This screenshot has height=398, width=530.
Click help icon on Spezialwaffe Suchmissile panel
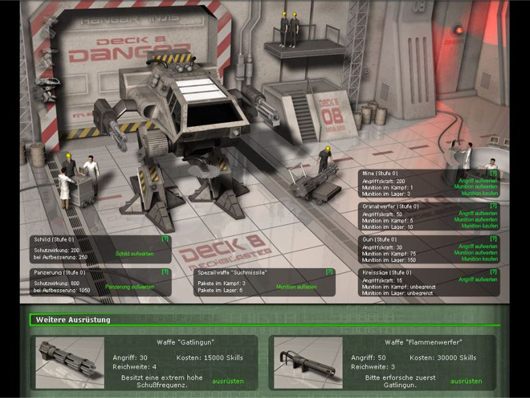point(329,272)
